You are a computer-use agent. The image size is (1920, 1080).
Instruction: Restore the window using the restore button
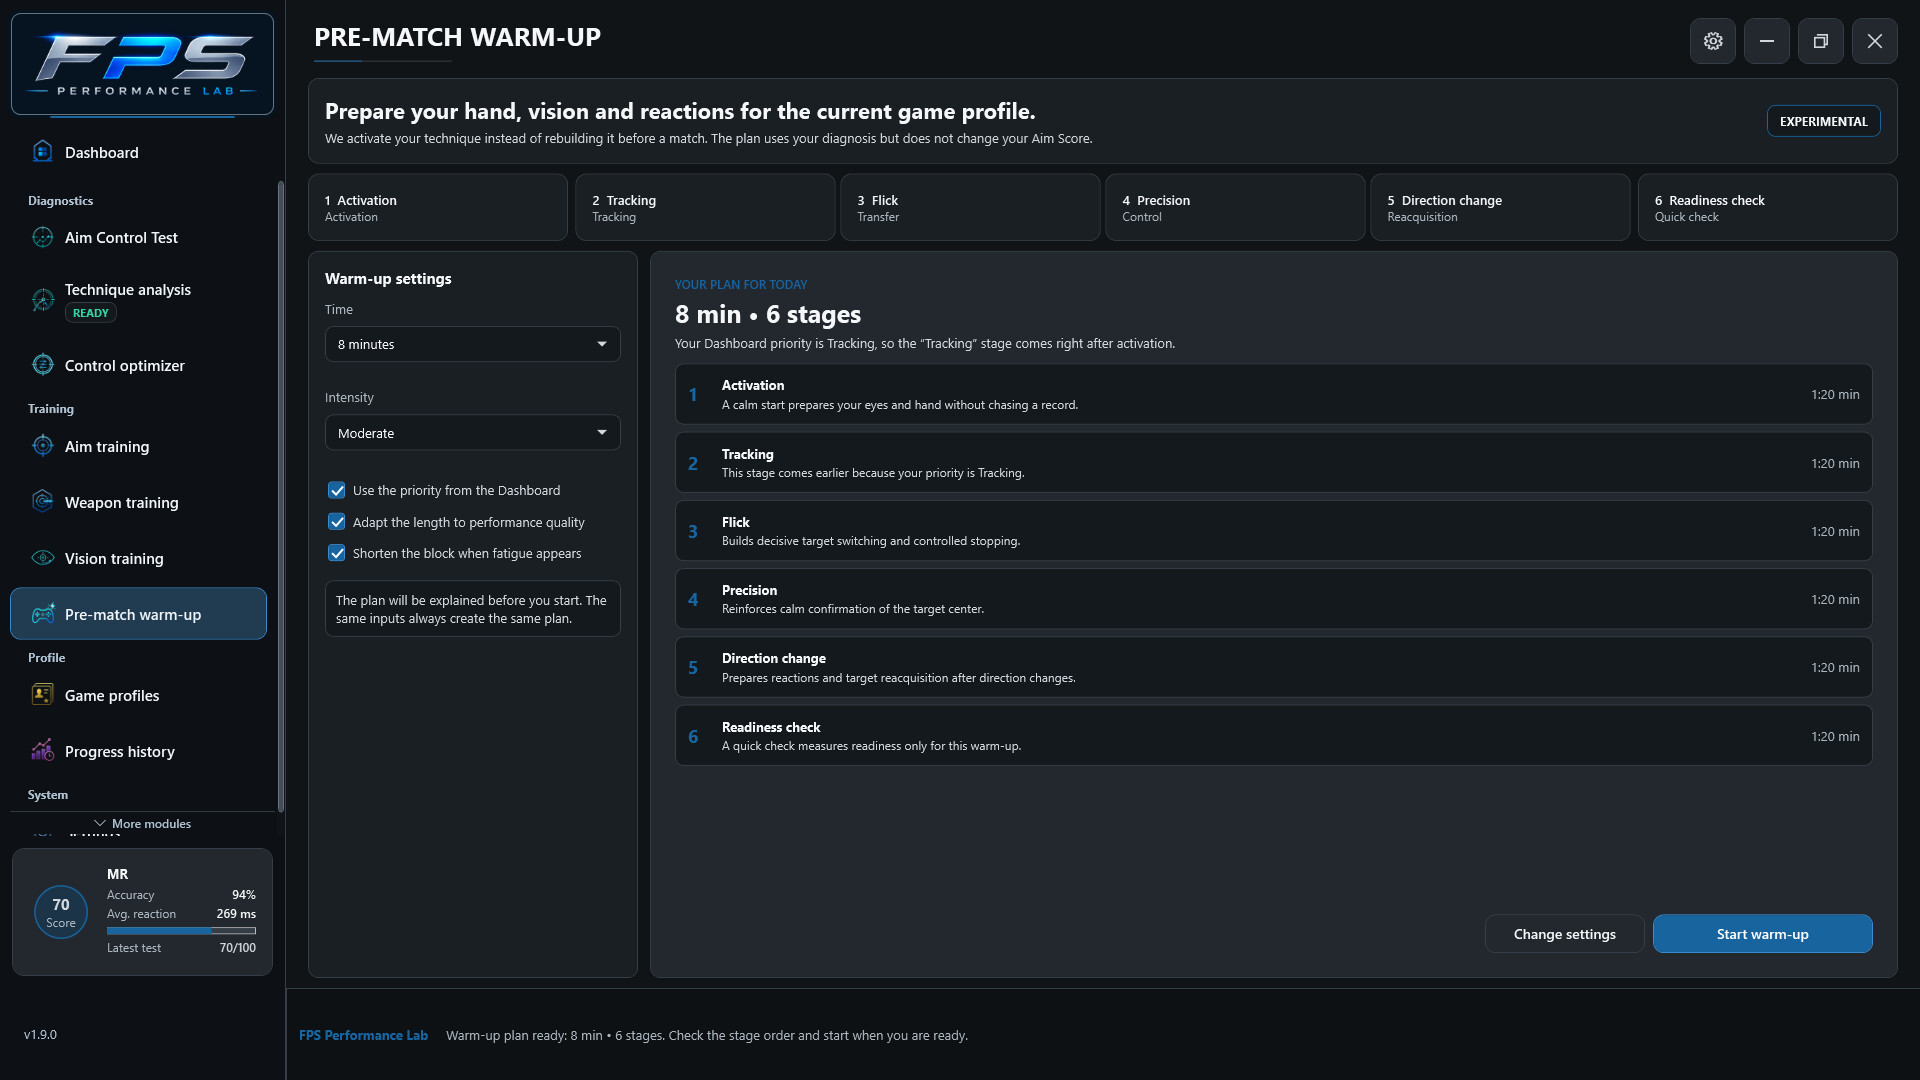[1821, 41]
